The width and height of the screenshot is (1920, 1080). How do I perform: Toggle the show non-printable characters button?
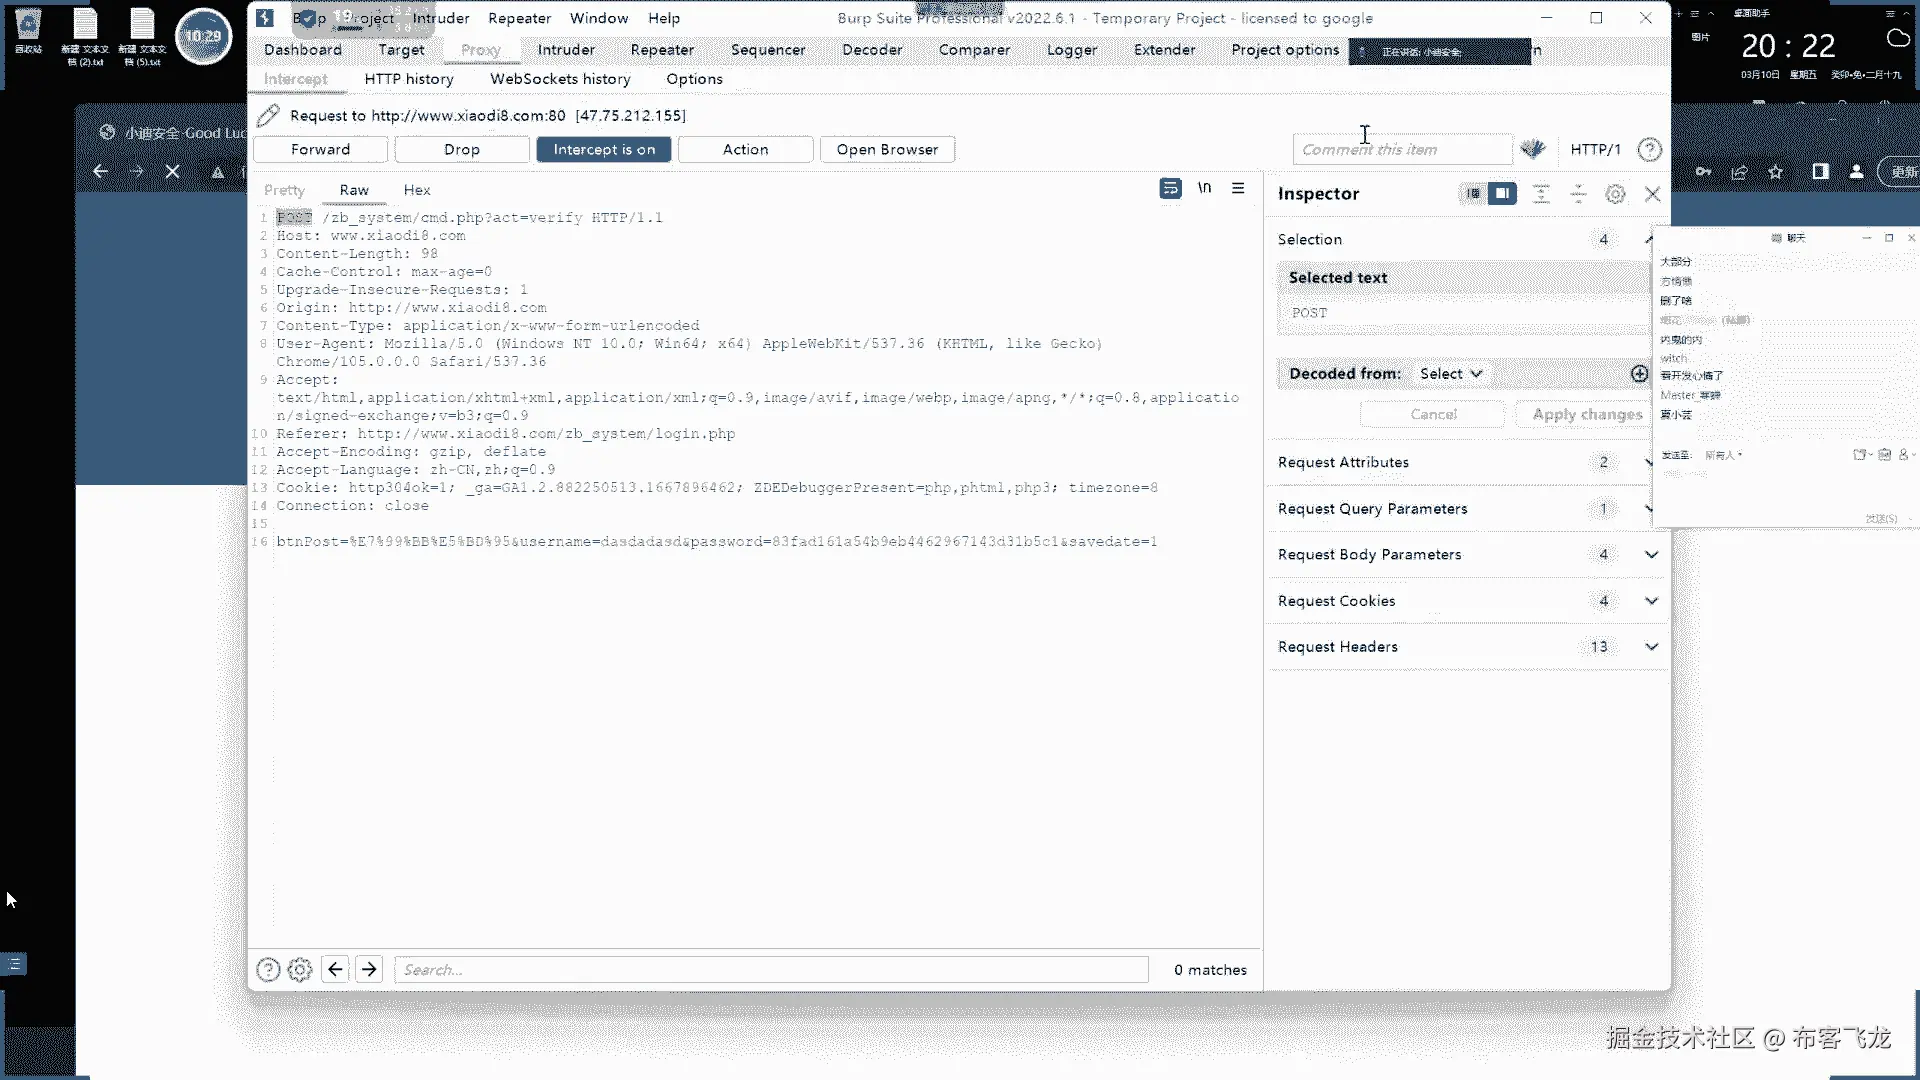1204,188
